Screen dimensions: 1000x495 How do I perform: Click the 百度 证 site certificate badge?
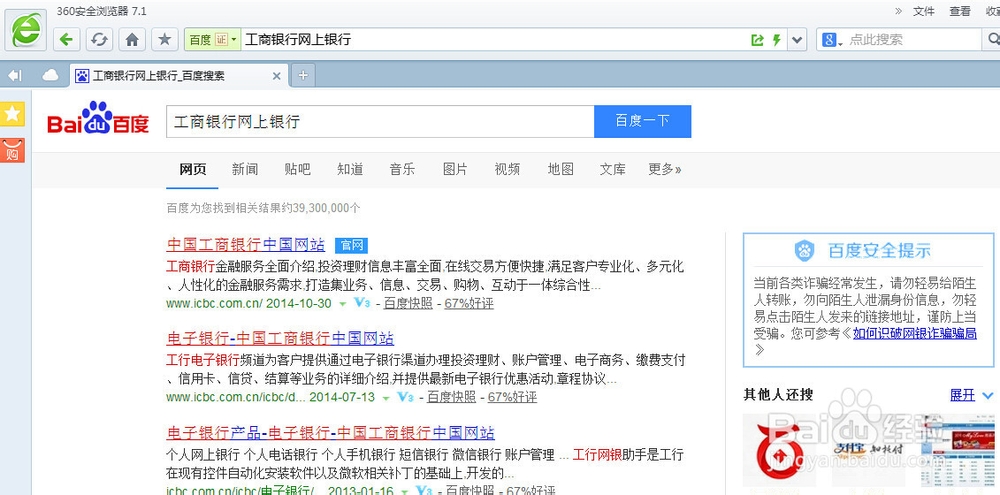click(212, 40)
